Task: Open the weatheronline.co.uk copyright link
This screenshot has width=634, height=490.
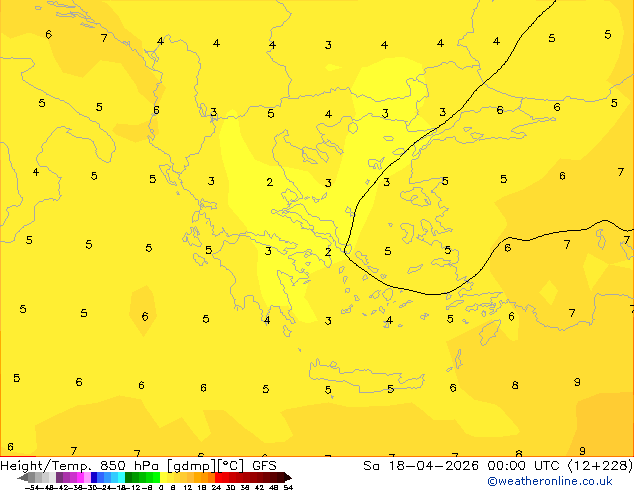Action: click(549, 481)
